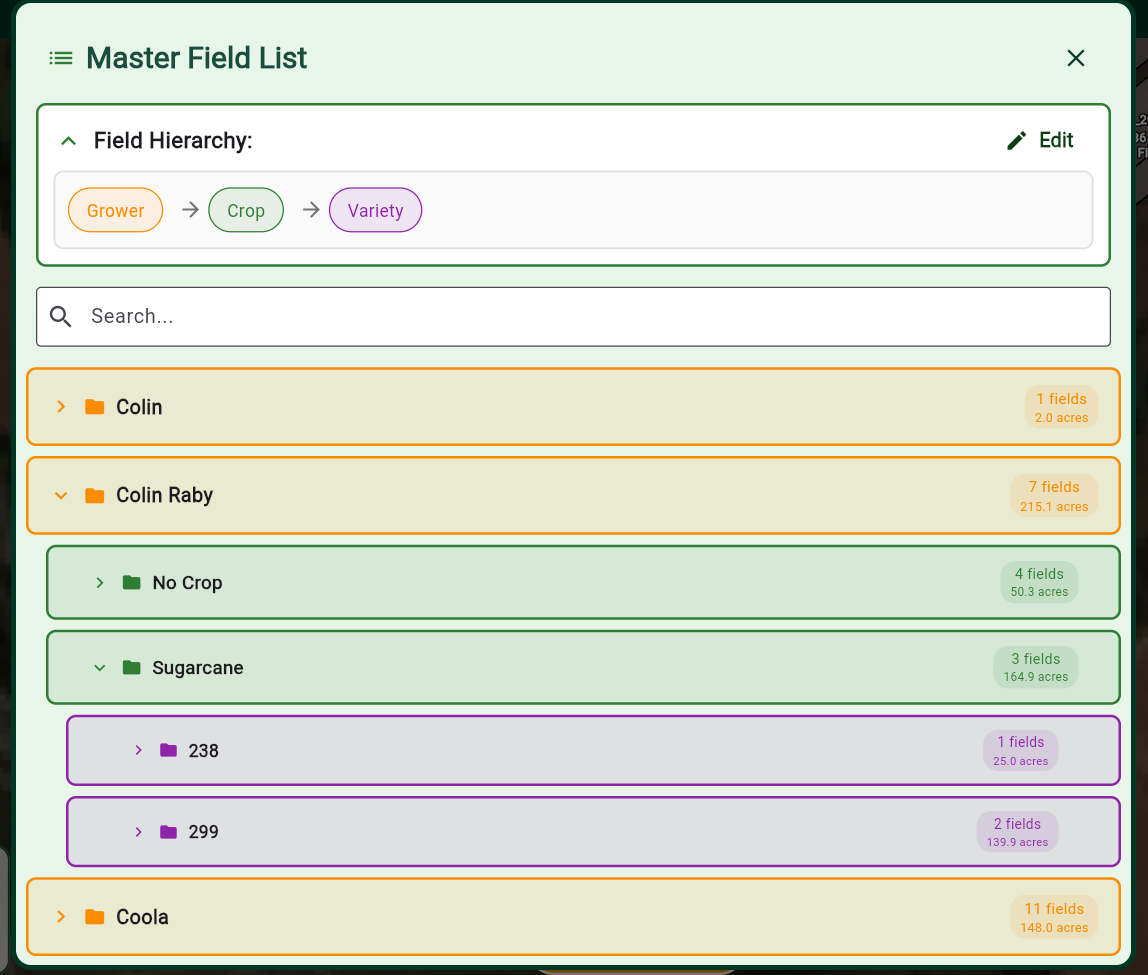Click the 7 fields badge on Colin Raby
The image size is (1148, 975).
pyautogui.click(x=1054, y=495)
